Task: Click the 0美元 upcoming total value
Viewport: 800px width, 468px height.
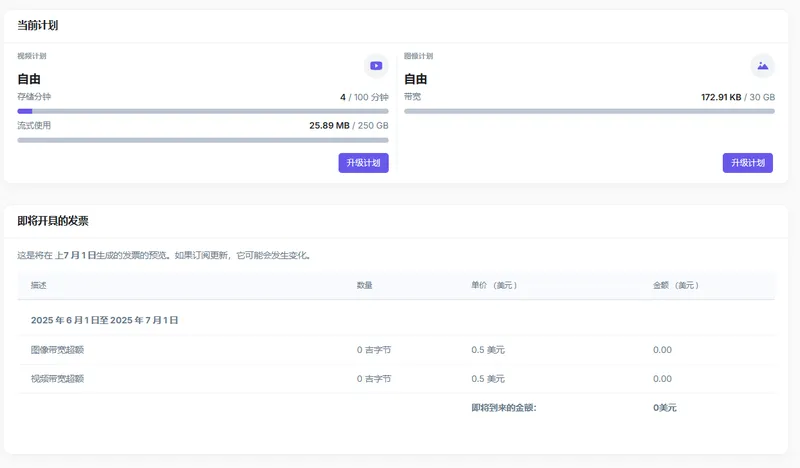Action: click(x=665, y=408)
